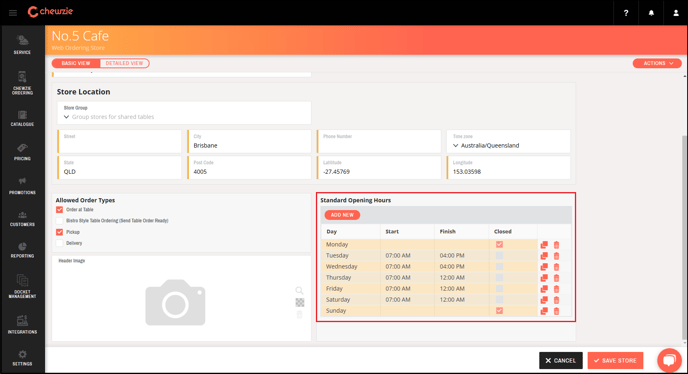Image resolution: width=688 pixels, height=374 pixels.
Task: Click the header image search icon
Action: pos(299,290)
